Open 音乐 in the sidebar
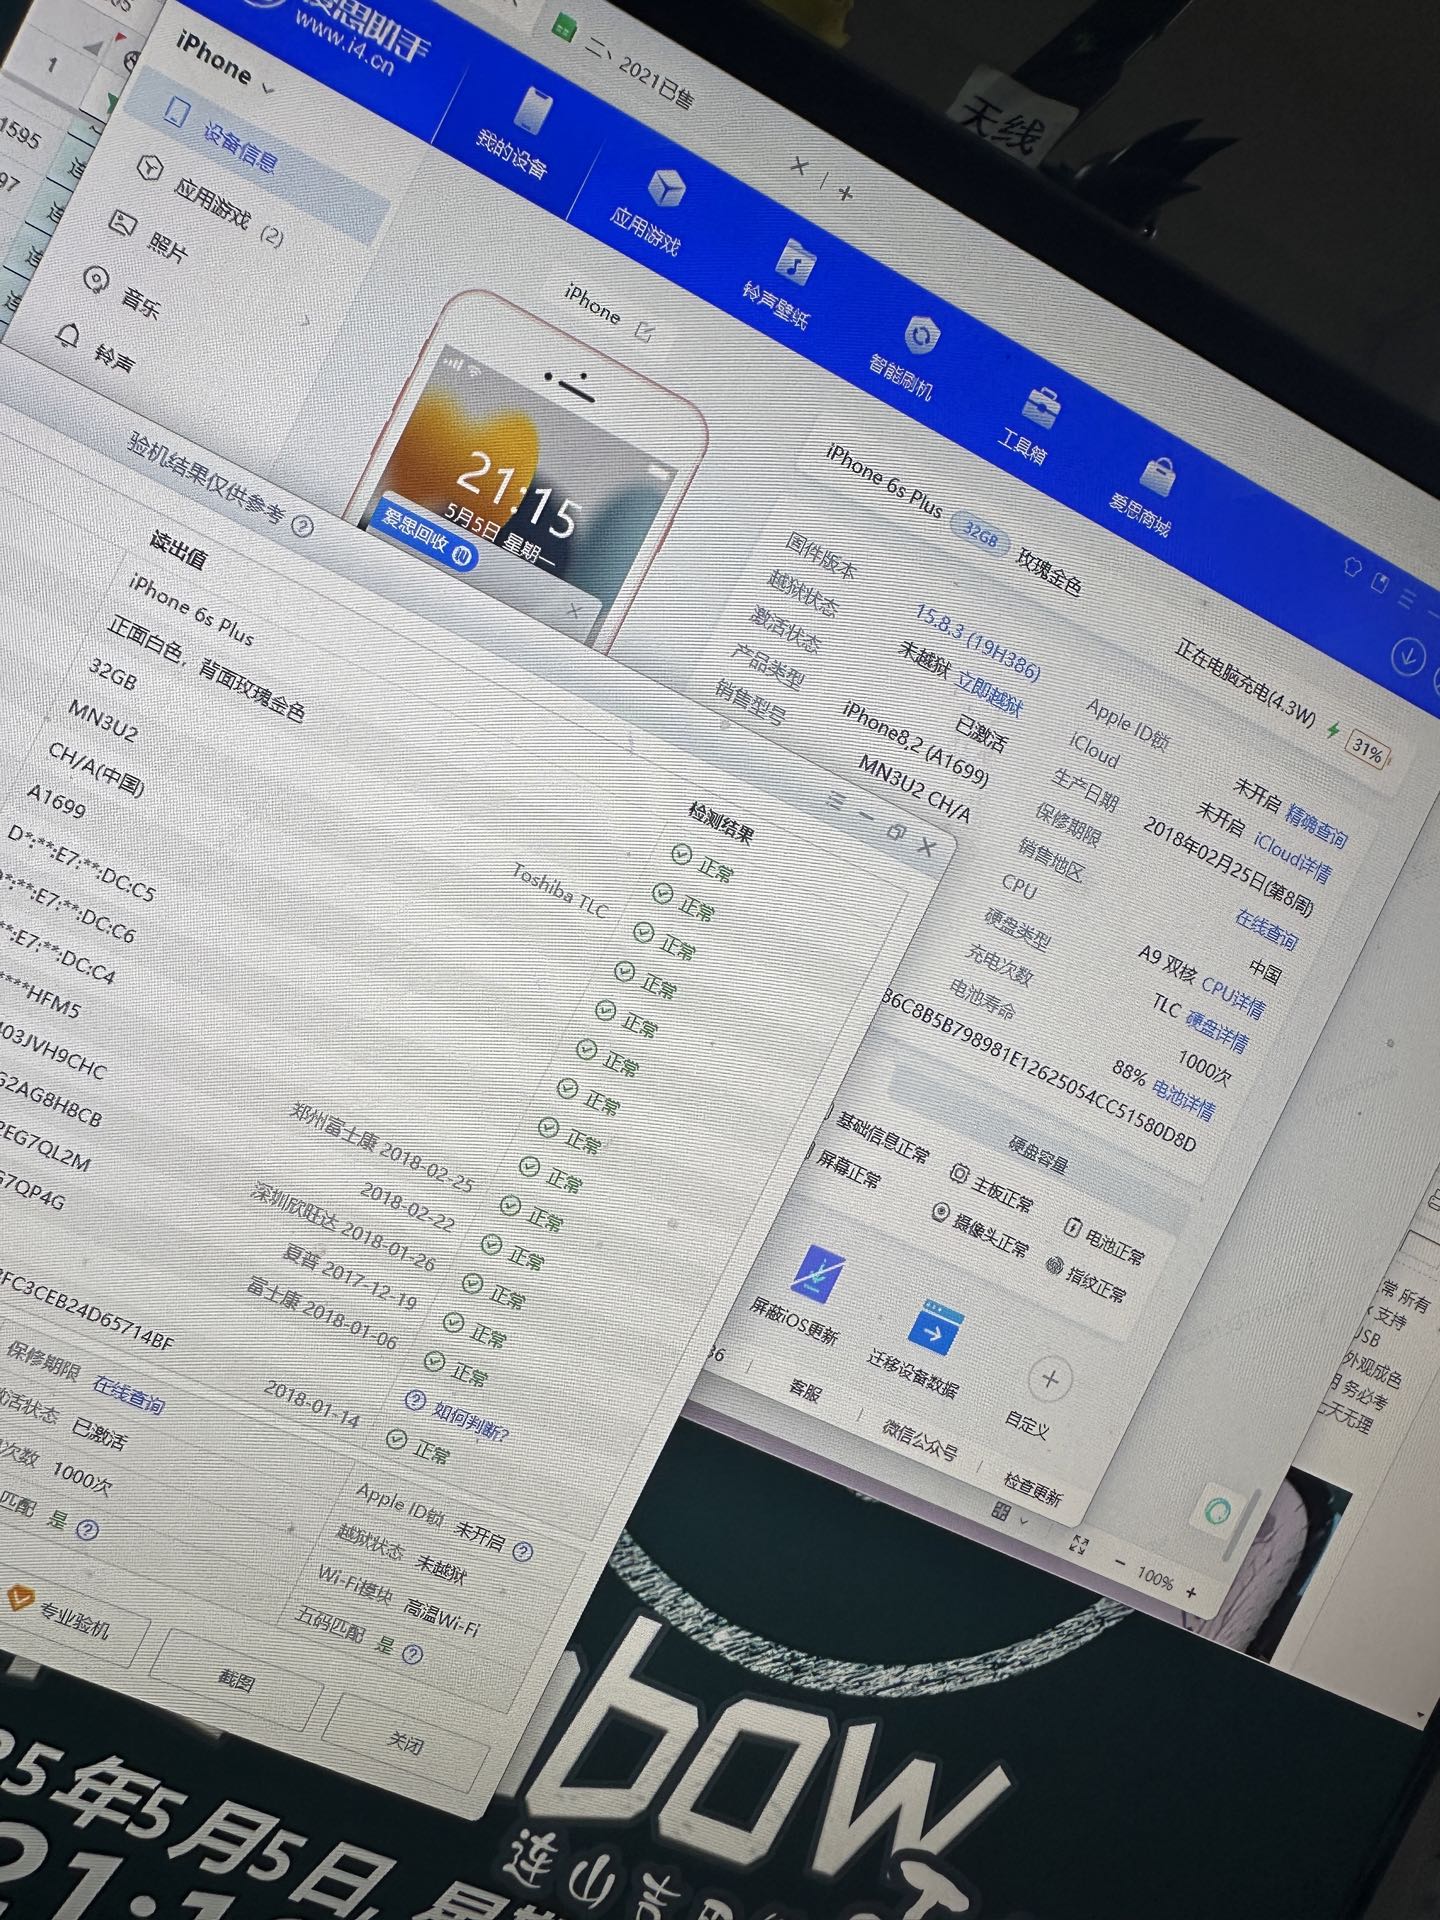 [124, 290]
